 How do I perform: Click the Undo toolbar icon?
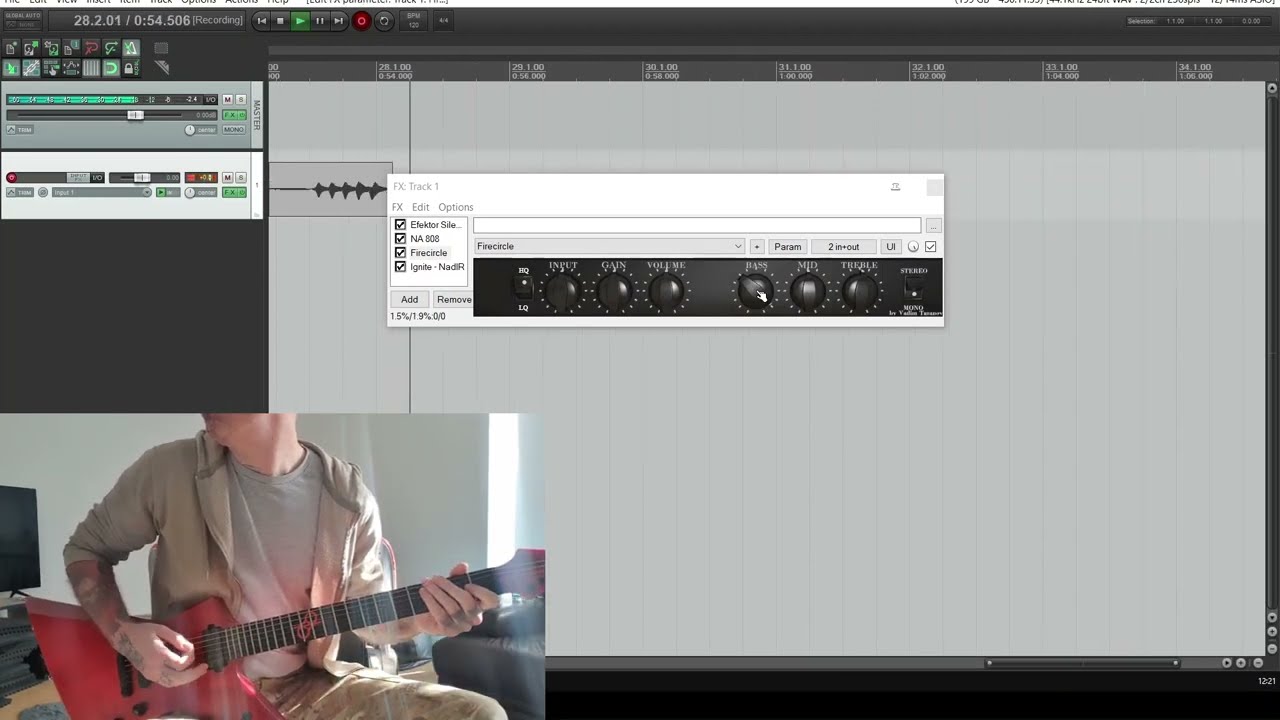pyautogui.click(x=91, y=48)
